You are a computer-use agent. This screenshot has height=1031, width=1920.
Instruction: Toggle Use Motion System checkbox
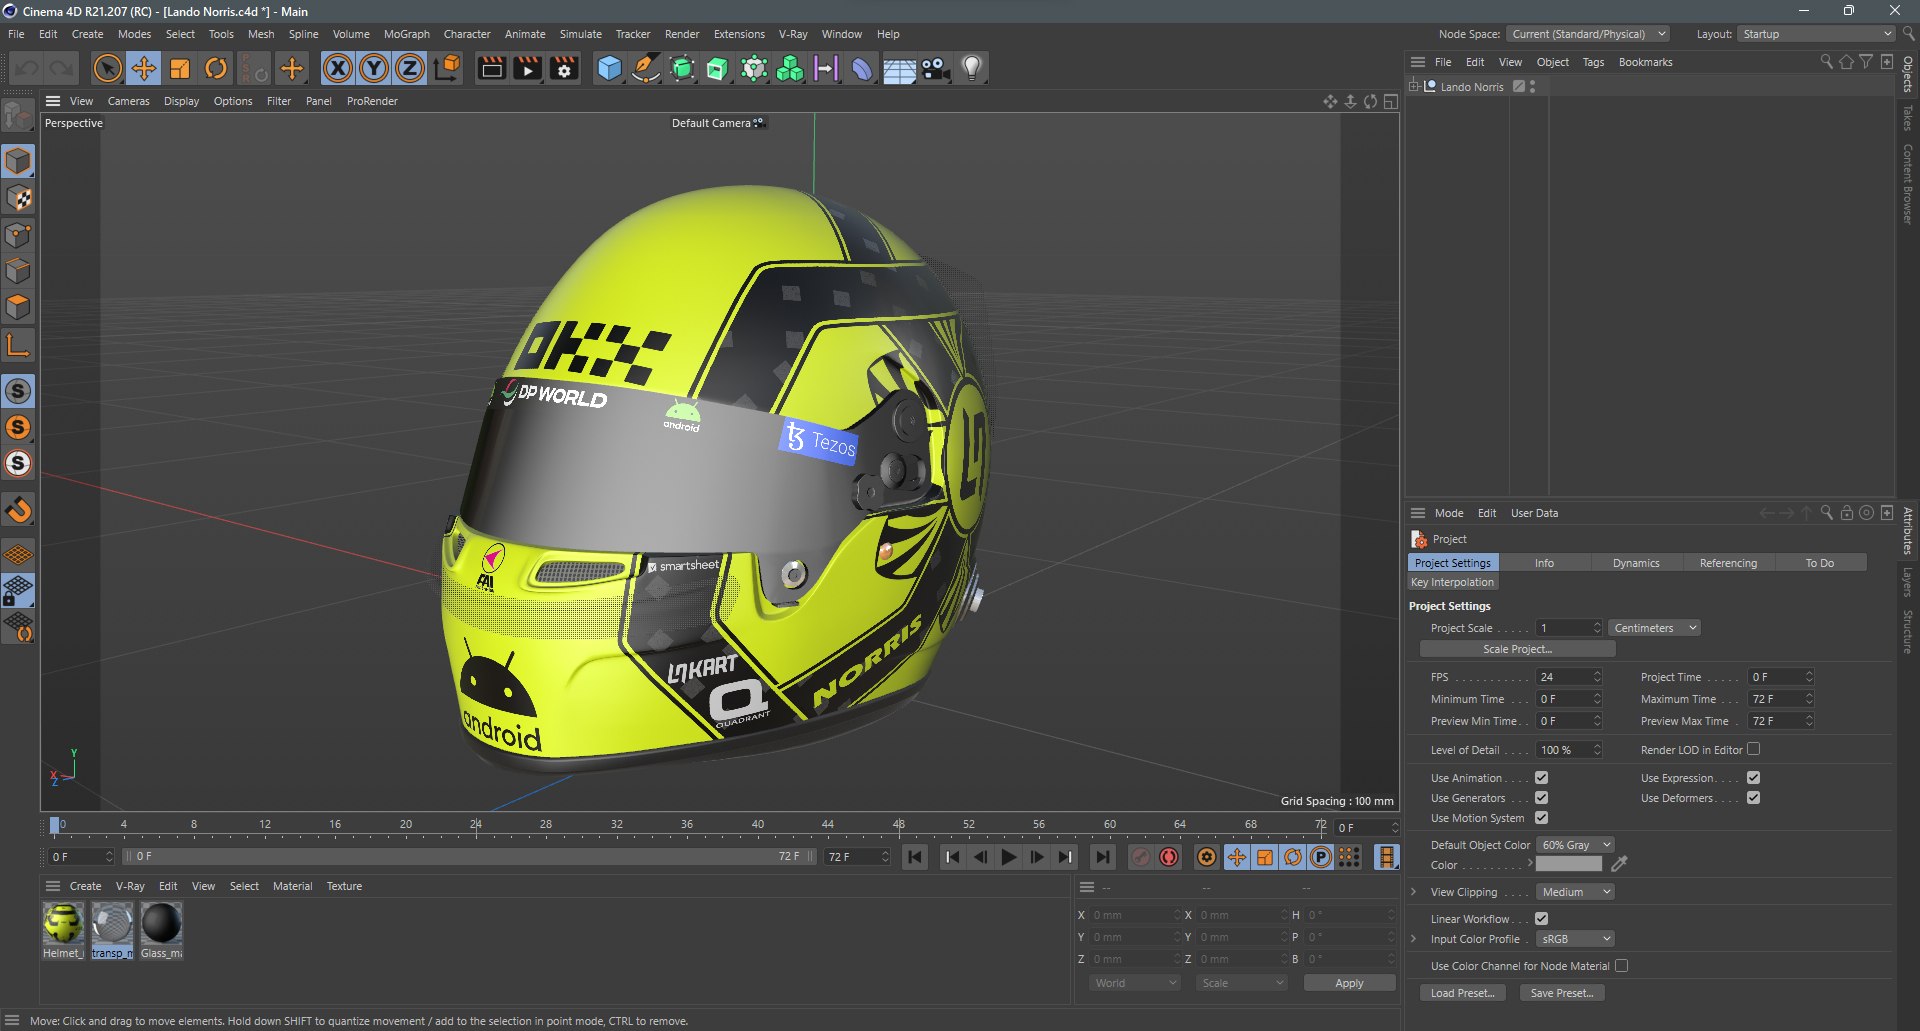pyautogui.click(x=1541, y=818)
